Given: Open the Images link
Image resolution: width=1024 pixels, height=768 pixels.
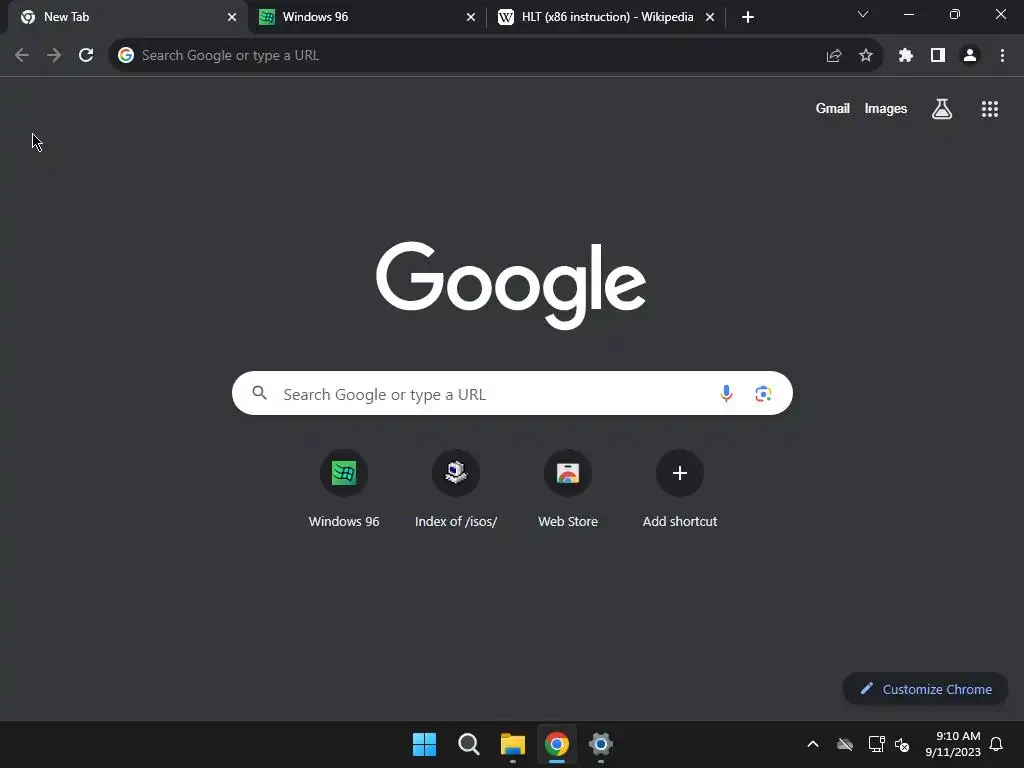Looking at the screenshot, I should point(886,109).
